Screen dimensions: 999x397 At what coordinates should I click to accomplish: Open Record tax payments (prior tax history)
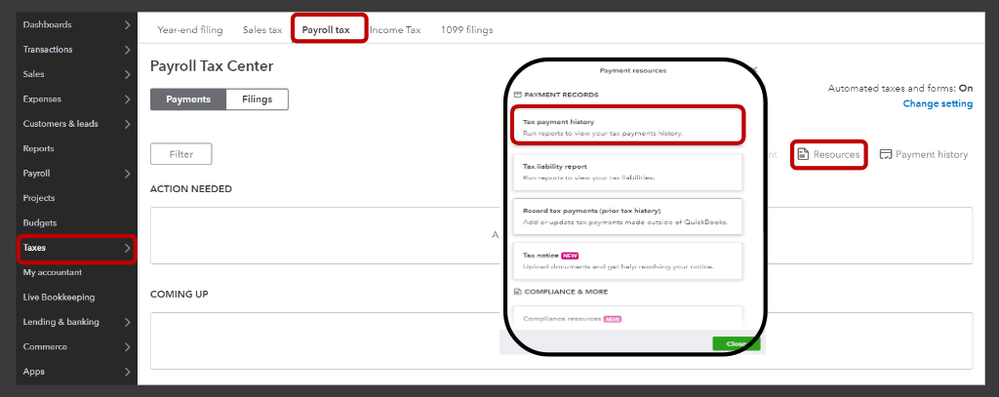[x=628, y=216]
